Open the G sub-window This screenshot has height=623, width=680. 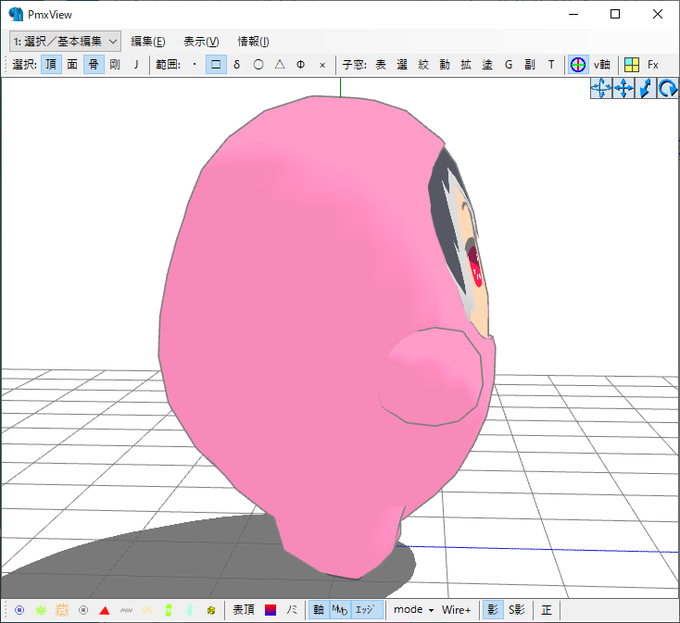pos(509,65)
